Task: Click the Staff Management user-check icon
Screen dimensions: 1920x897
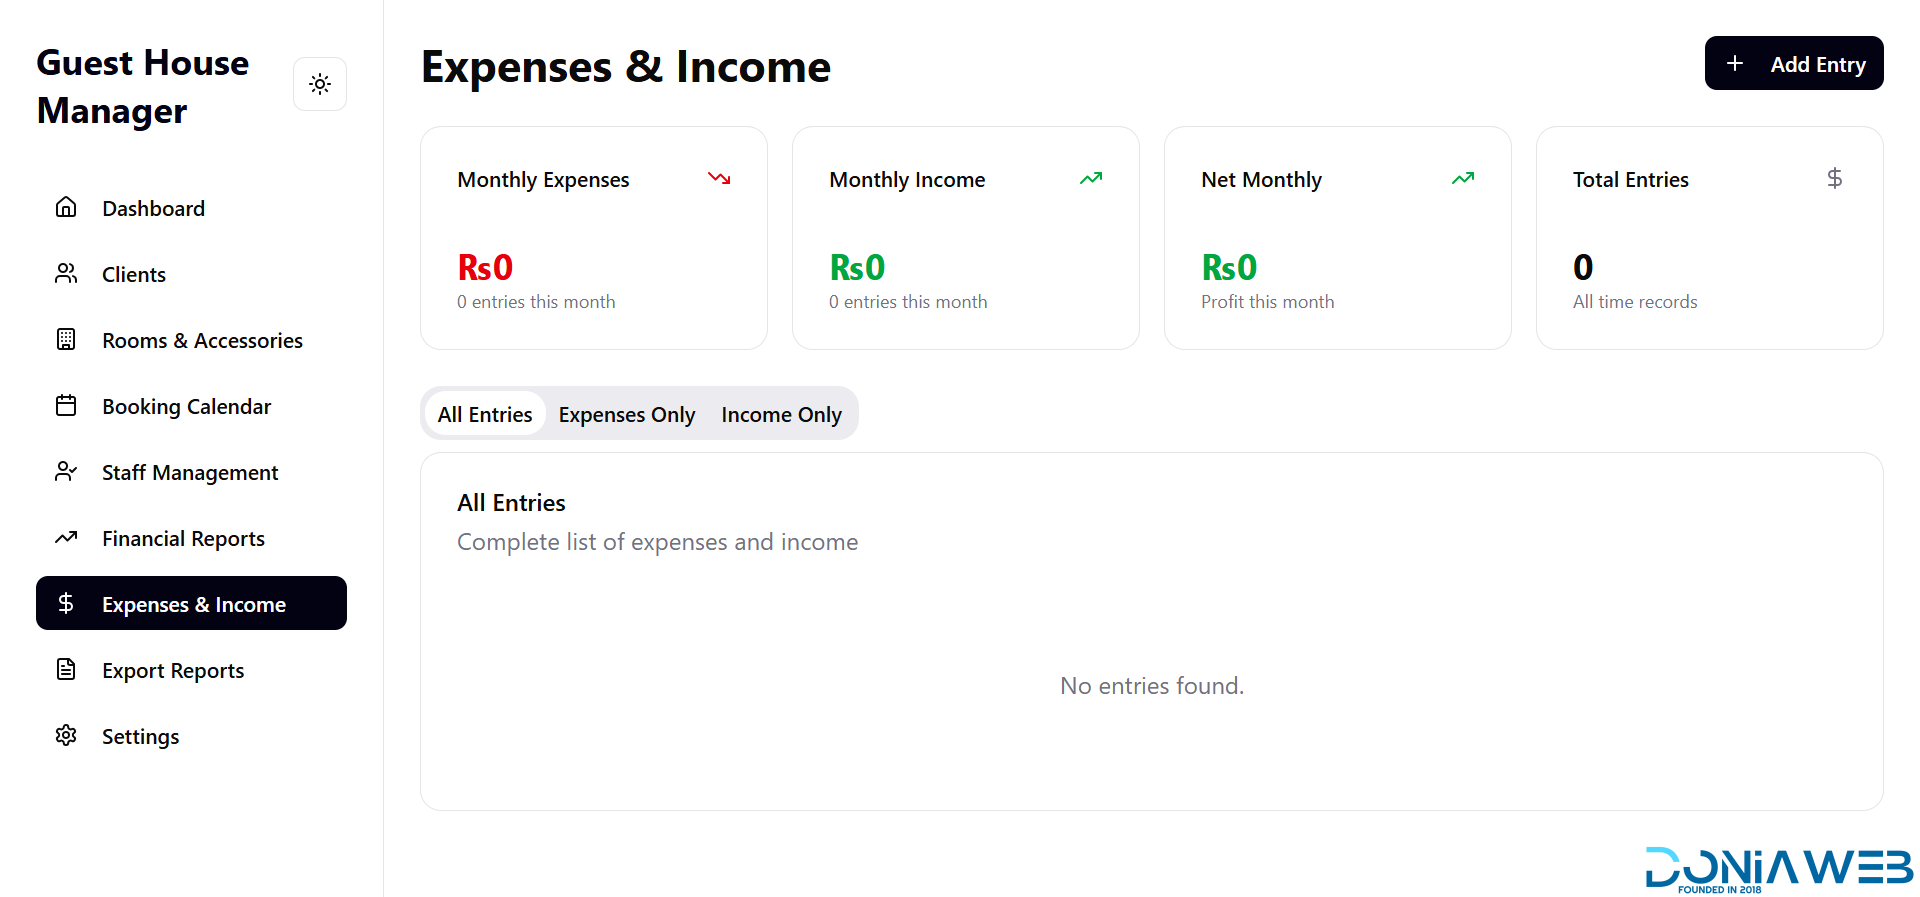Action: point(66,471)
